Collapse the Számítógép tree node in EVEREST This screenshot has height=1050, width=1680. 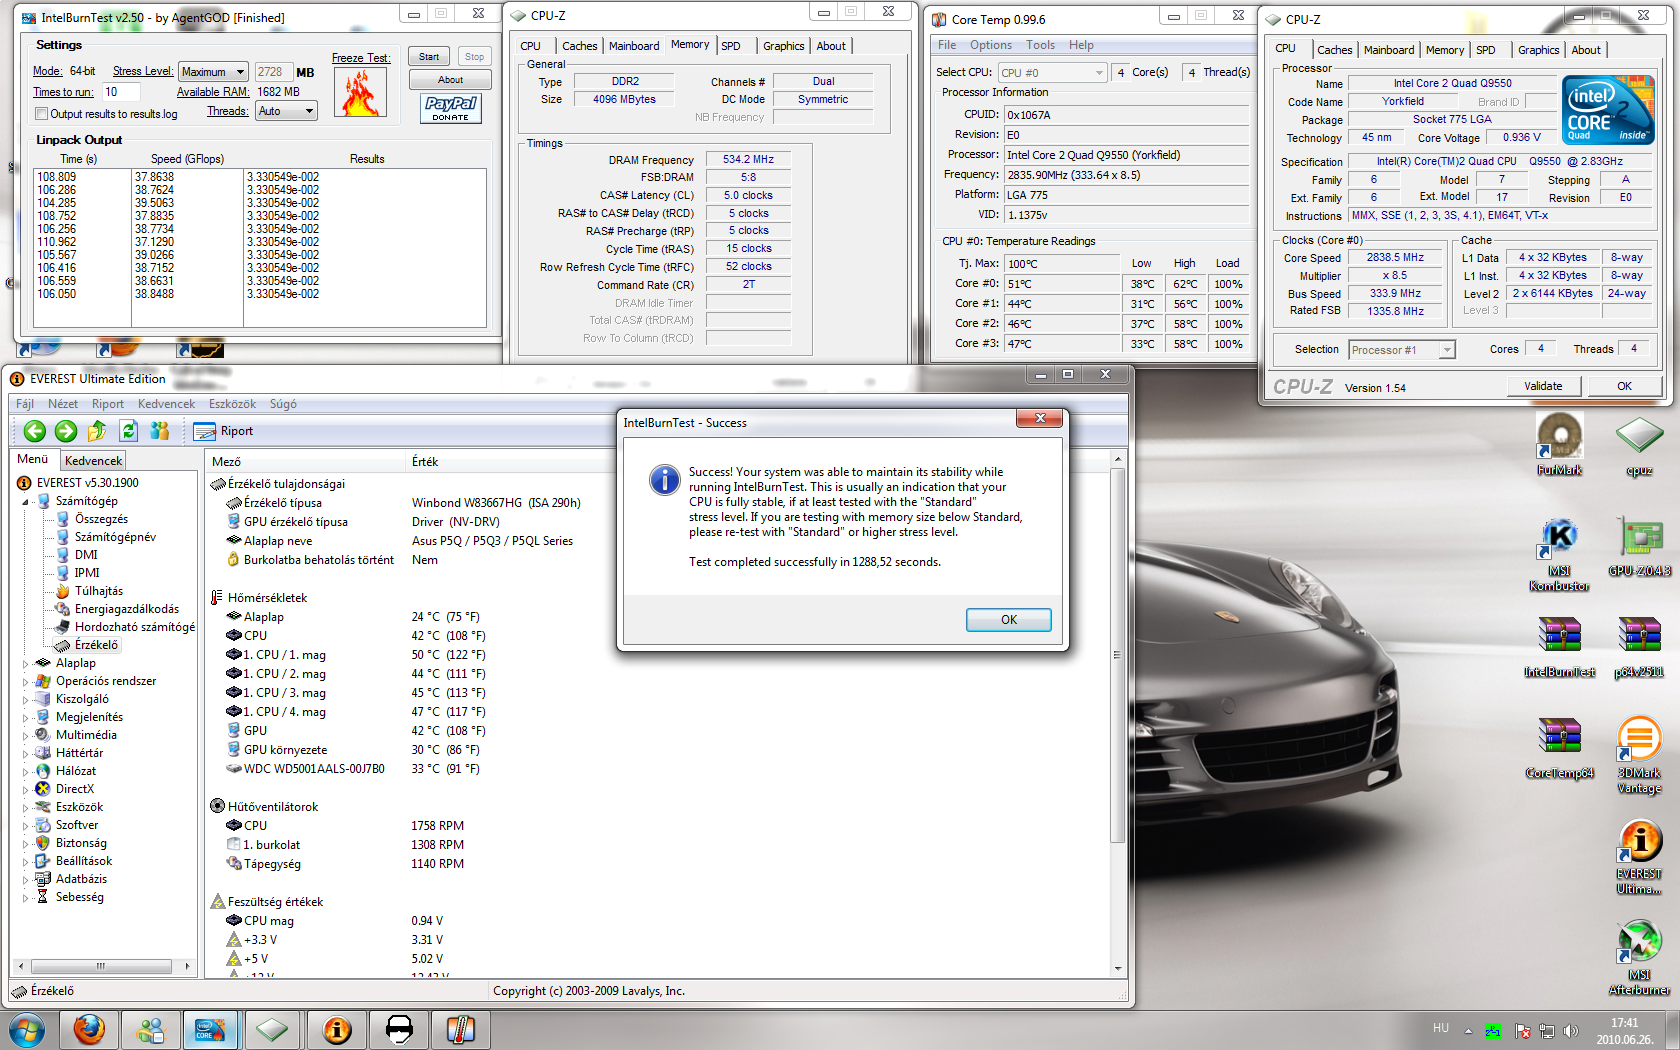(x=26, y=501)
